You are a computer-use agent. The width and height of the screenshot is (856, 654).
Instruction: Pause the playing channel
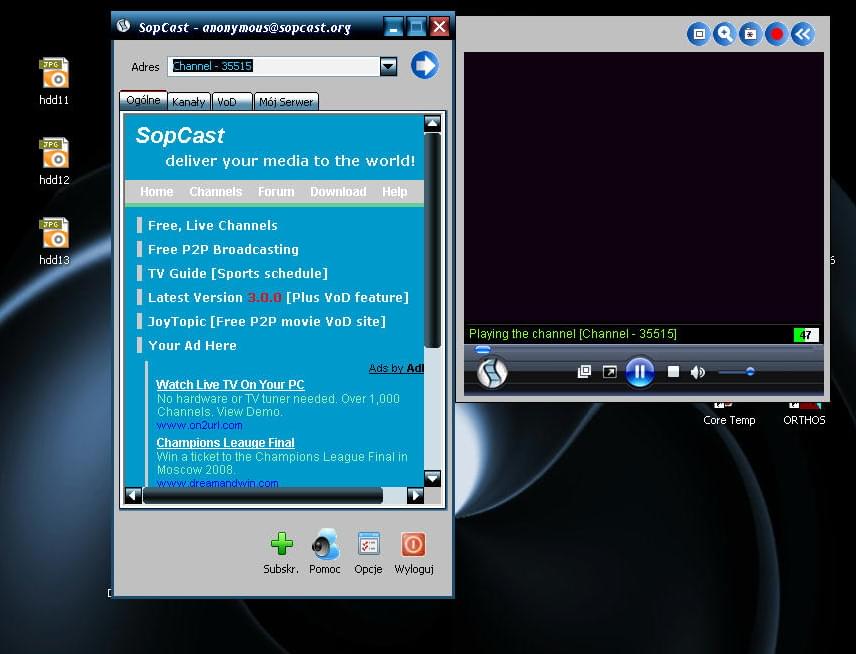(640, 372)
